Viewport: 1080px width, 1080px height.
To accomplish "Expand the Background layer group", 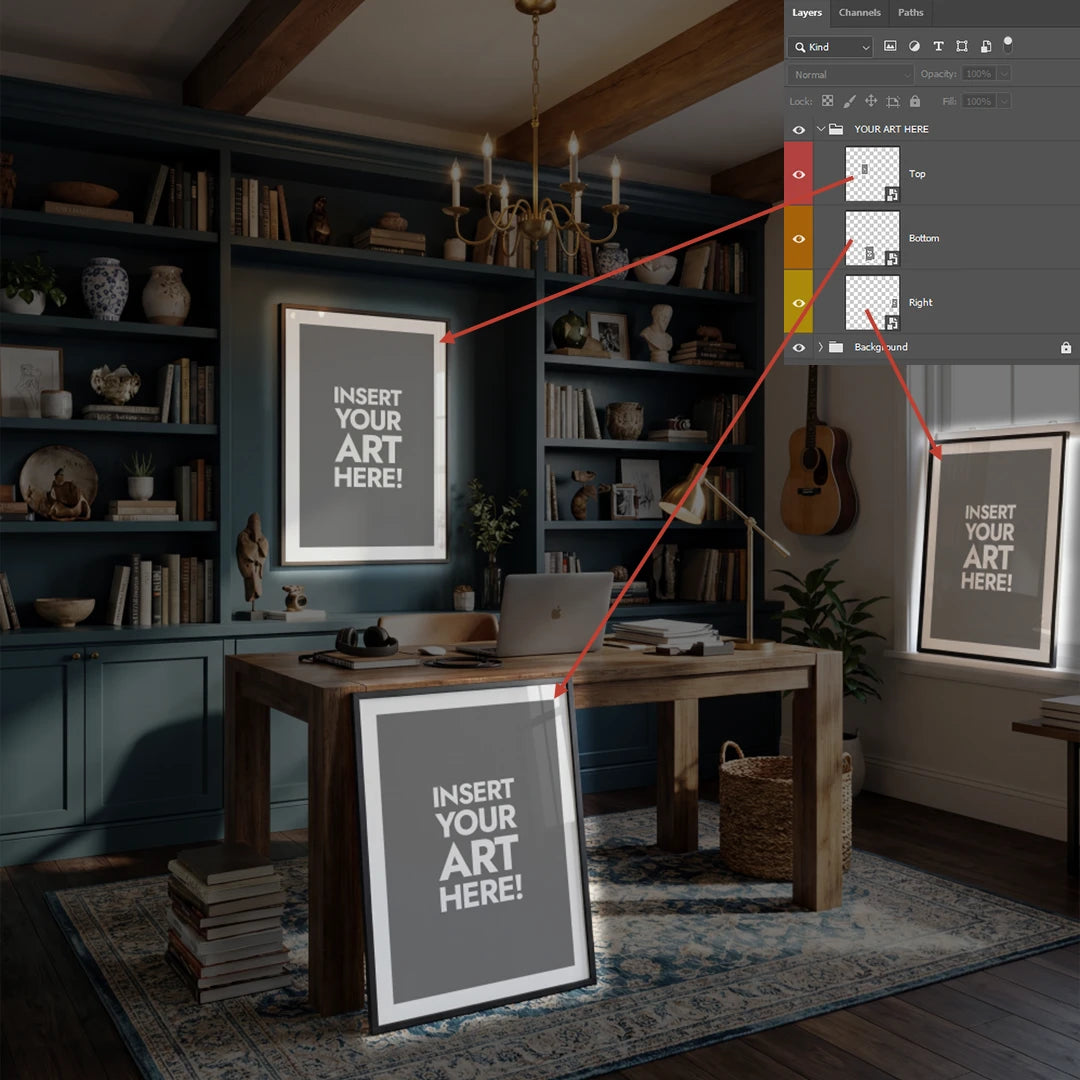I will (821, 347).
